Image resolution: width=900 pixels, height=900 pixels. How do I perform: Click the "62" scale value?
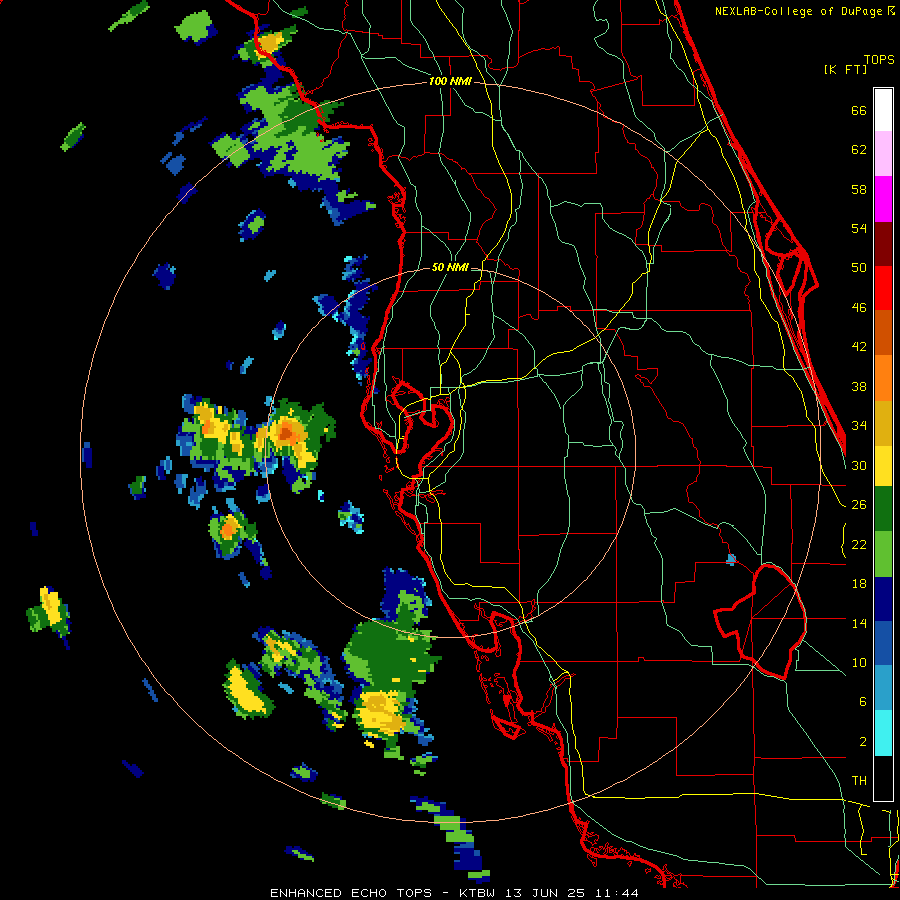(859, 150)
